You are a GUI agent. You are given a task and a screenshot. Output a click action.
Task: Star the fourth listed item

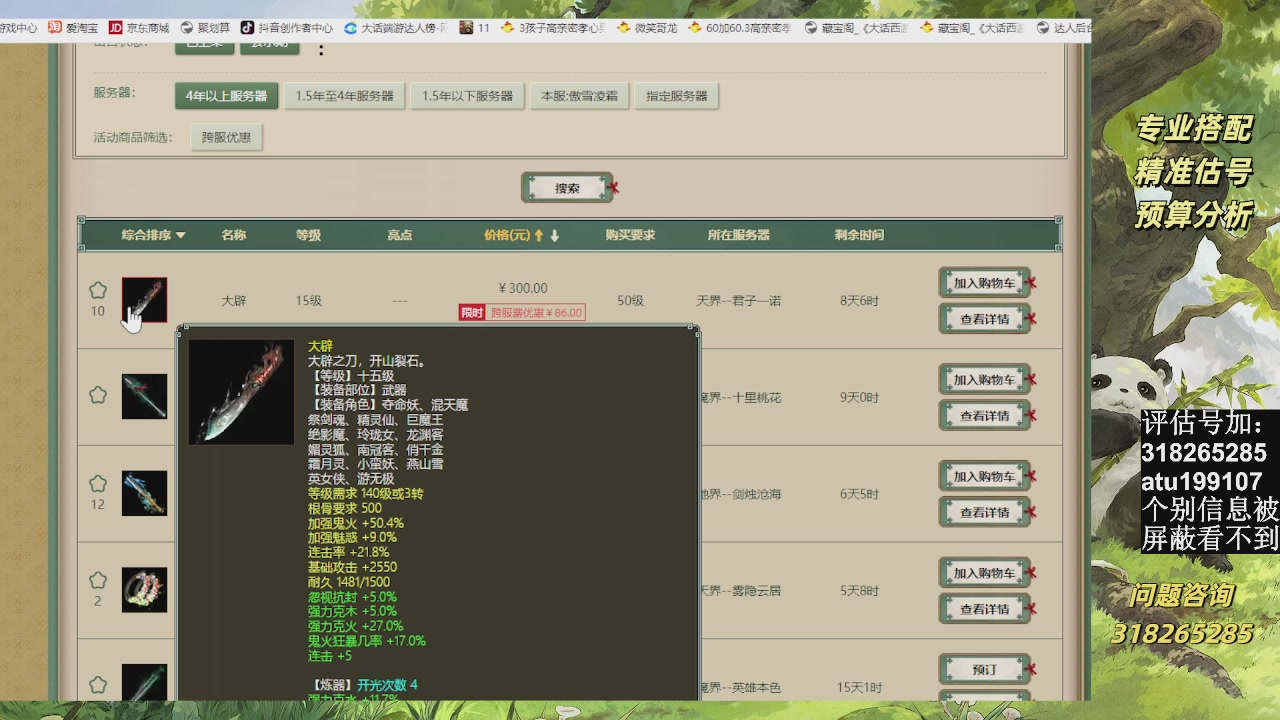pyautogui.click(x=98, y=581)
